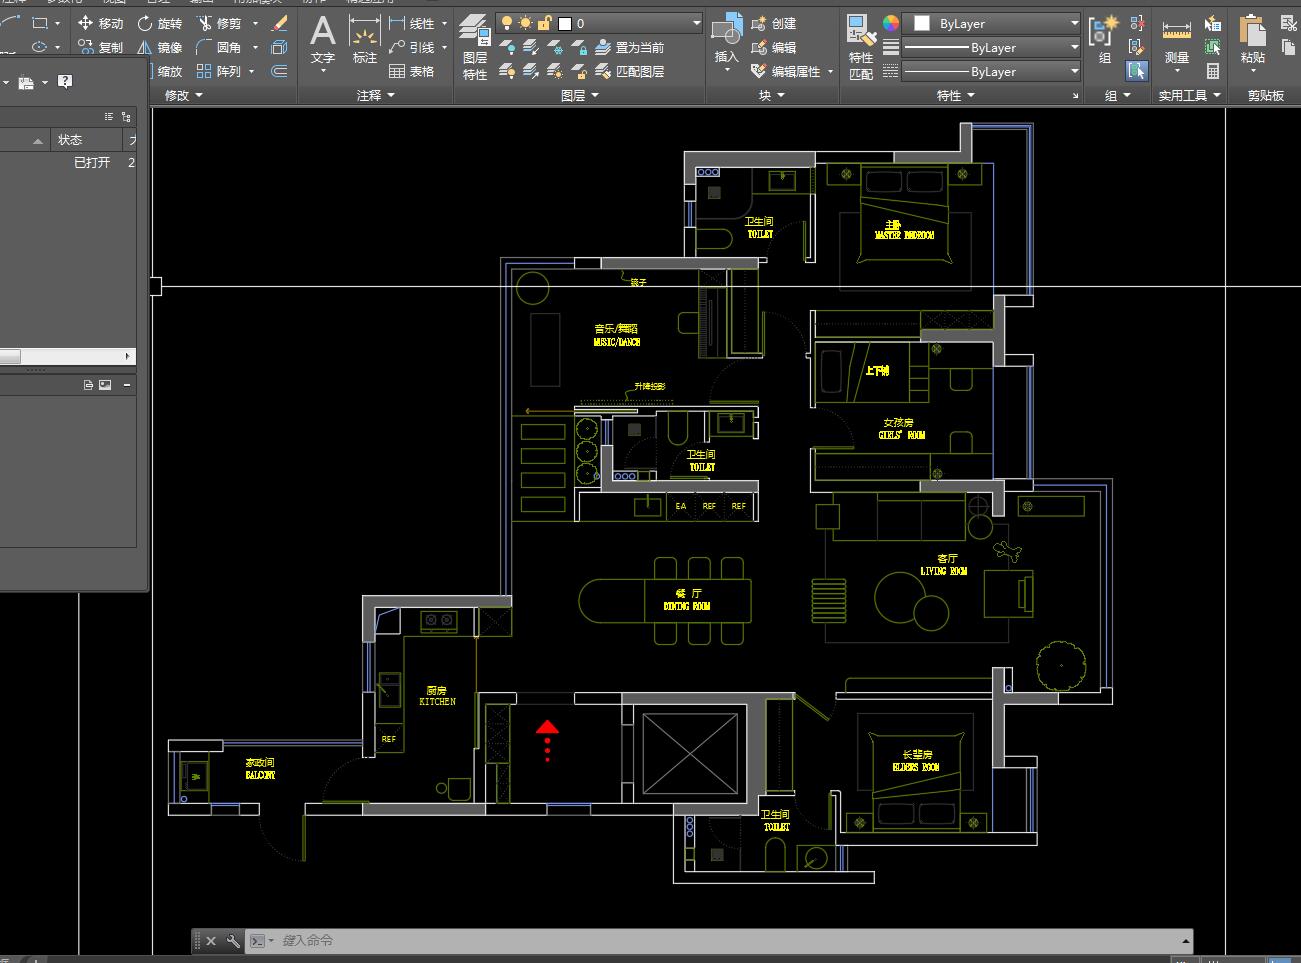
Task: Select the 镜像 (Mirror) tool
Action: tap(160, 47)
